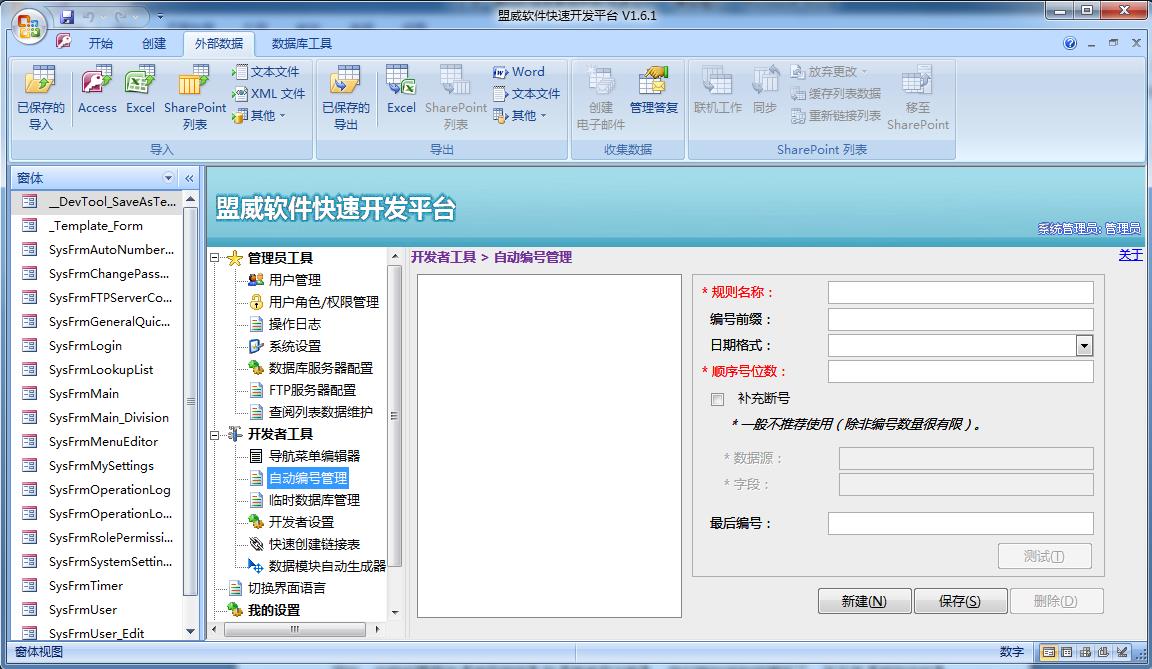Switch to Design view icon in status bar
1152x669 pixels.
click(1121, 652)
